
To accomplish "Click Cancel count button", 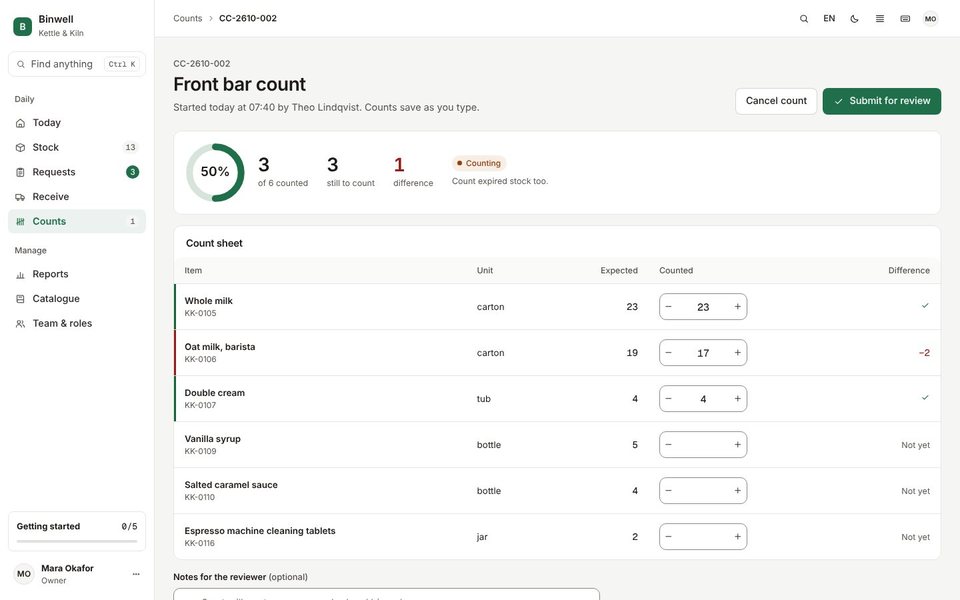I will point(776,101).
